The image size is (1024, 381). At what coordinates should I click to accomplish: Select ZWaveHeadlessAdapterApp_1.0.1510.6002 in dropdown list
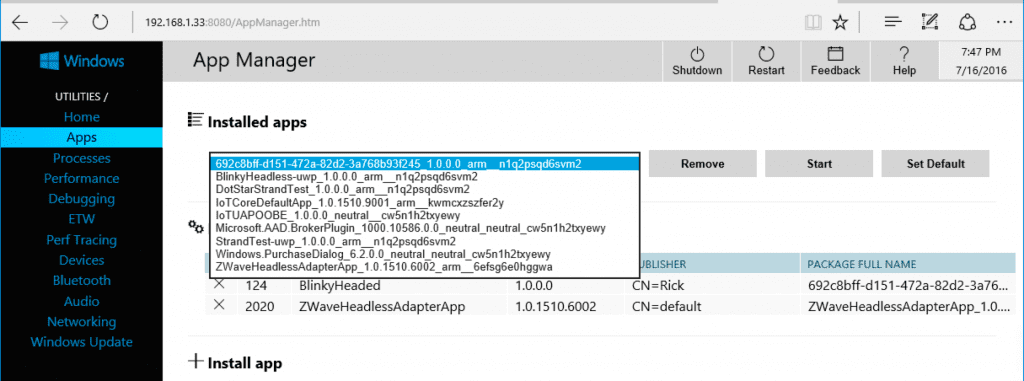click(x=424, y=267)
